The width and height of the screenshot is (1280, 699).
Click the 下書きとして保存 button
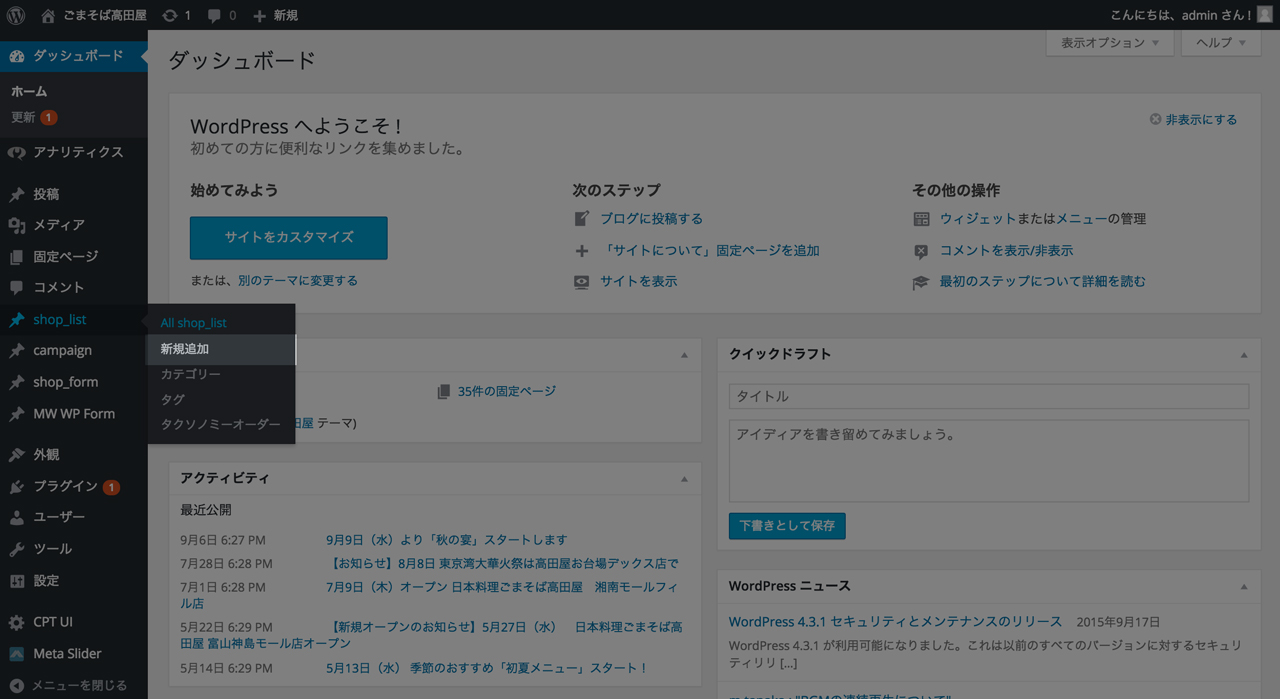(787, 526)
